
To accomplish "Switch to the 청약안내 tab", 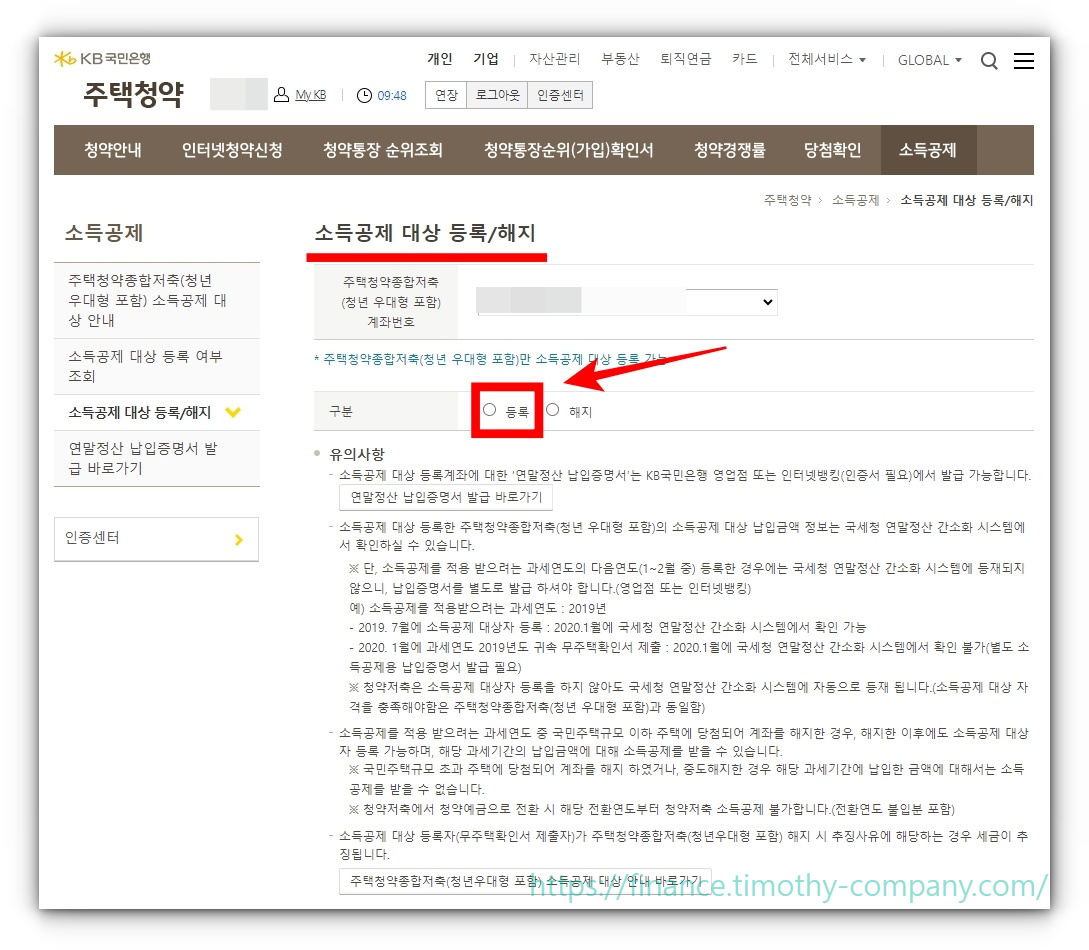I will point(111,150).
